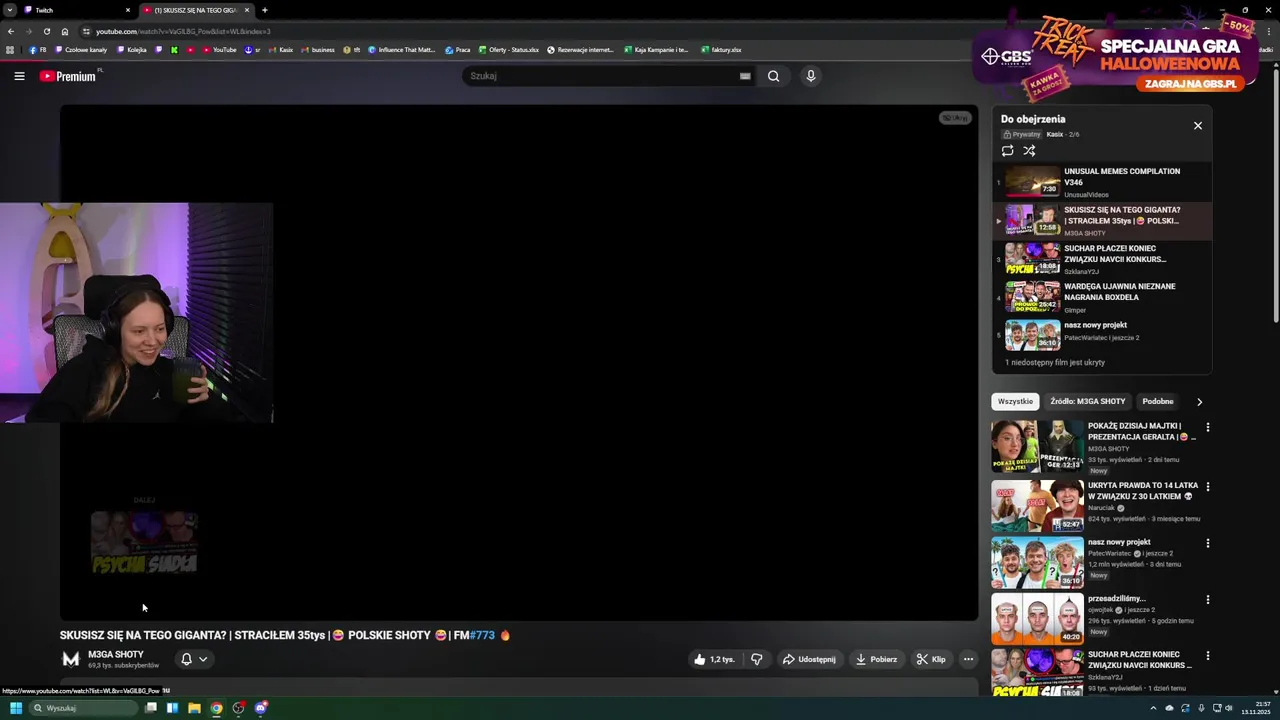
Task: Open WARDĘGA UJAWNIA NIEZNANE NAGRANIA BOXDELA
Action: click(1101, 297)
